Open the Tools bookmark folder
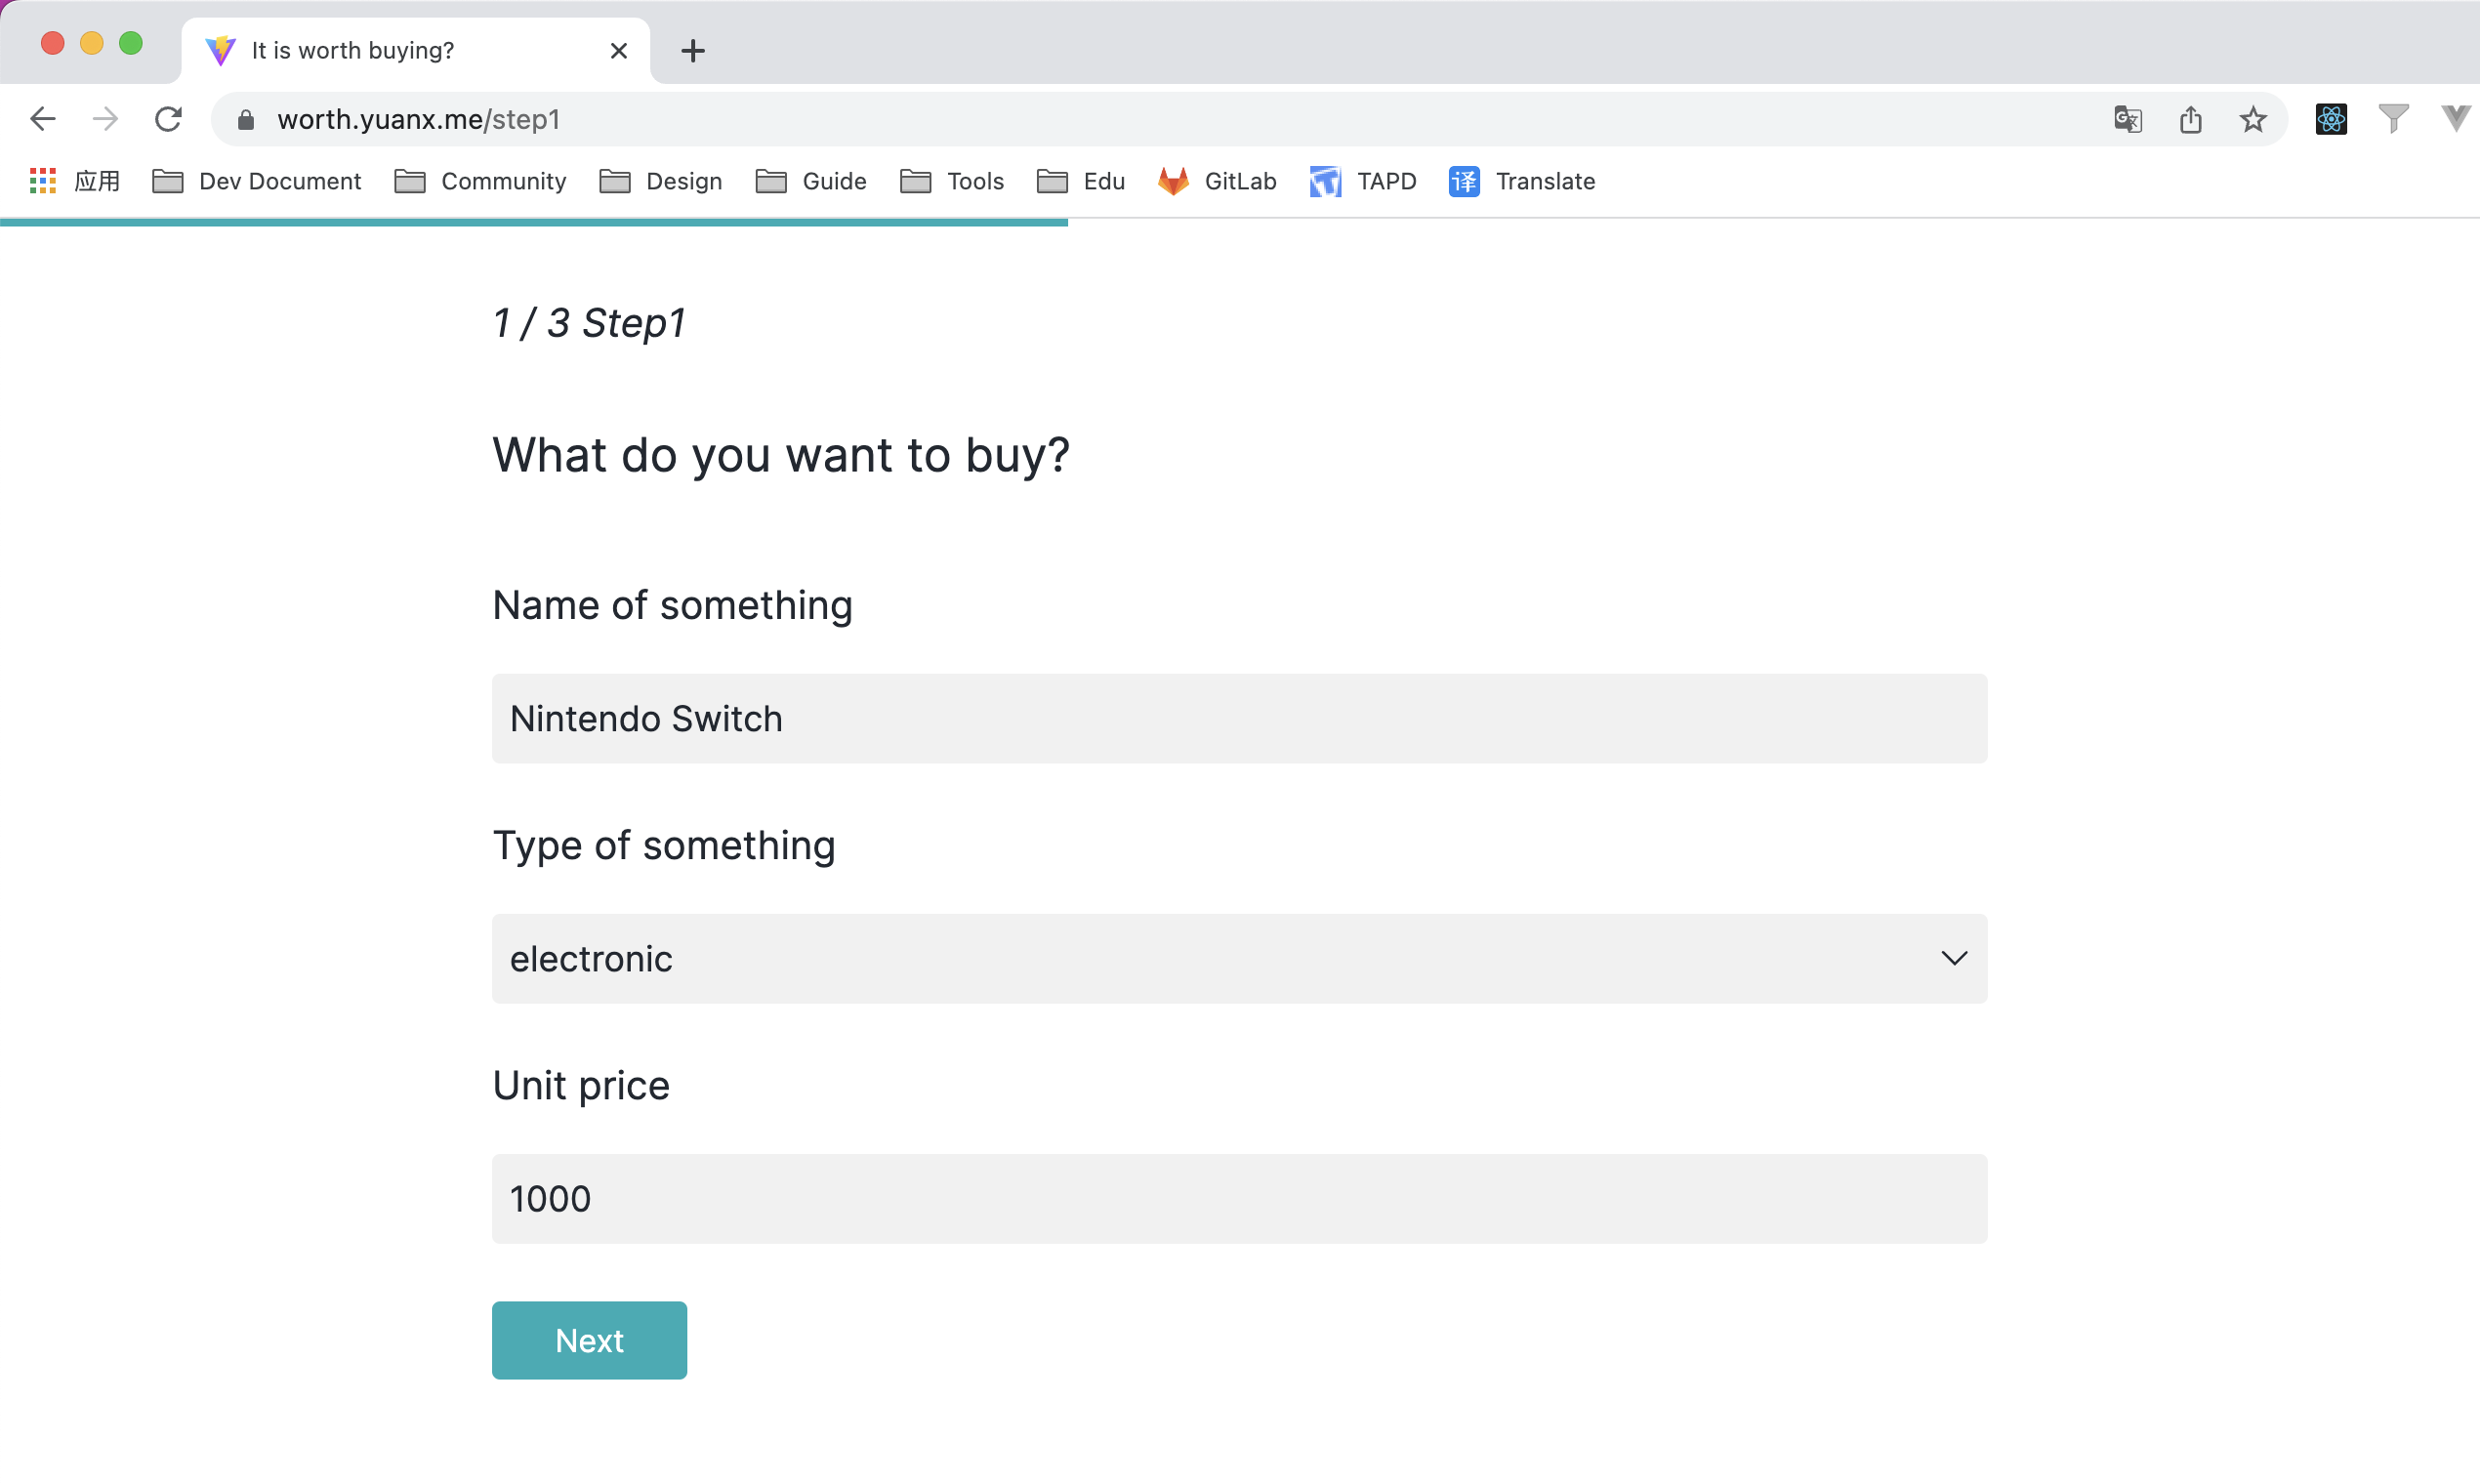The image size is (2480, 1484). pyautogui.click(x=952, y=181)
